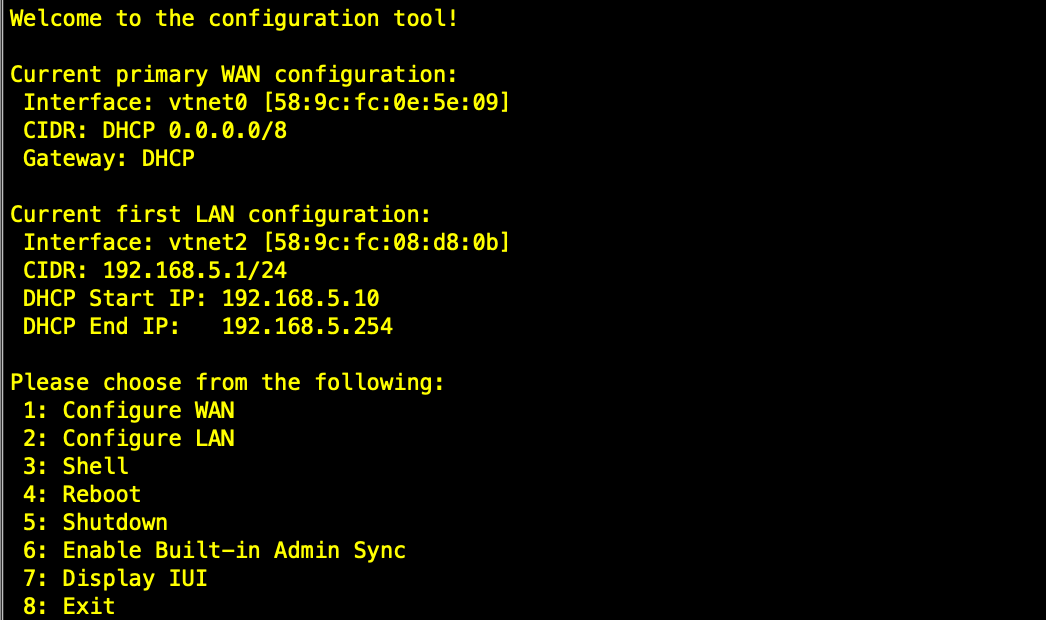Select 'Enable Built-in Admin Sync' option

[x=233, y=550]
